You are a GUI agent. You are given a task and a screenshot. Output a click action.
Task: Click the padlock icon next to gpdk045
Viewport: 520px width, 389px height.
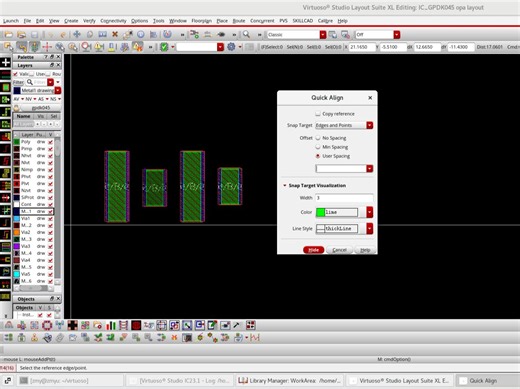(x=17, y=108)
